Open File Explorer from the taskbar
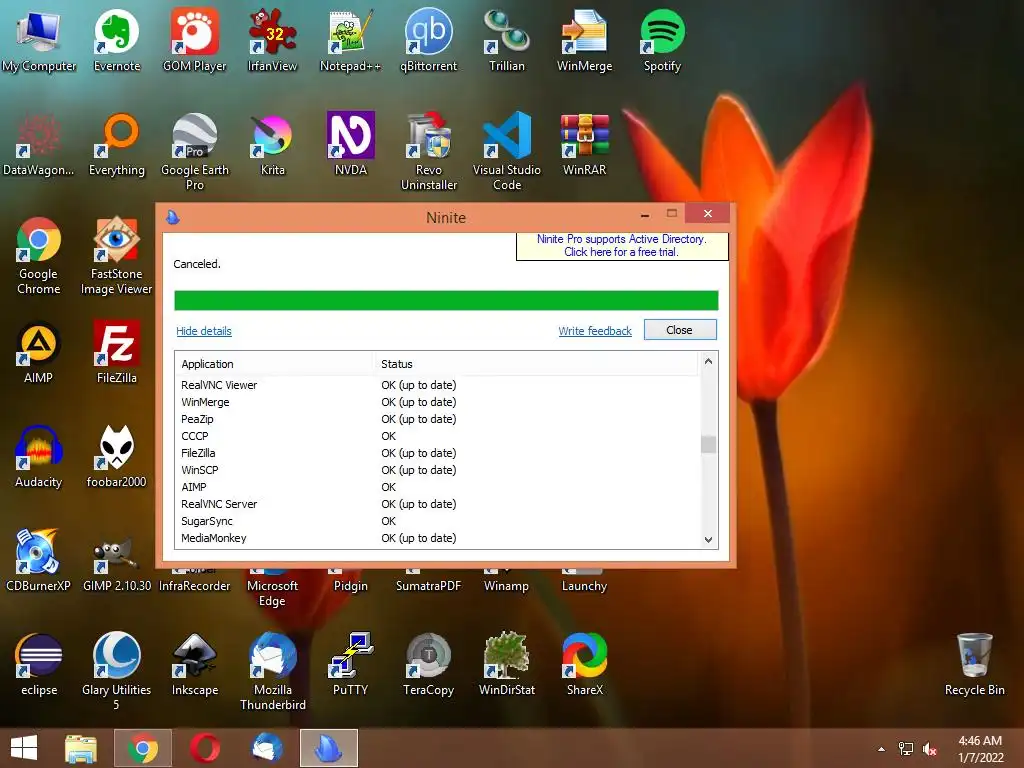The height and width of the screenshot is (768, 1024). (81, 748)
